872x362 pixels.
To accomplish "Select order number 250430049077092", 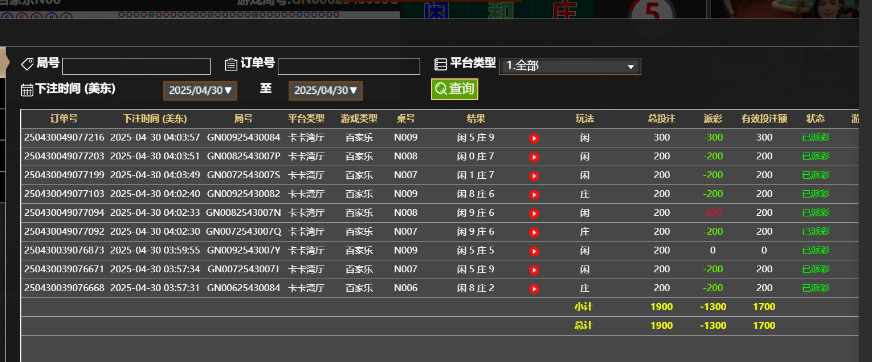I will pyautogui.click(x=64, y=231).
